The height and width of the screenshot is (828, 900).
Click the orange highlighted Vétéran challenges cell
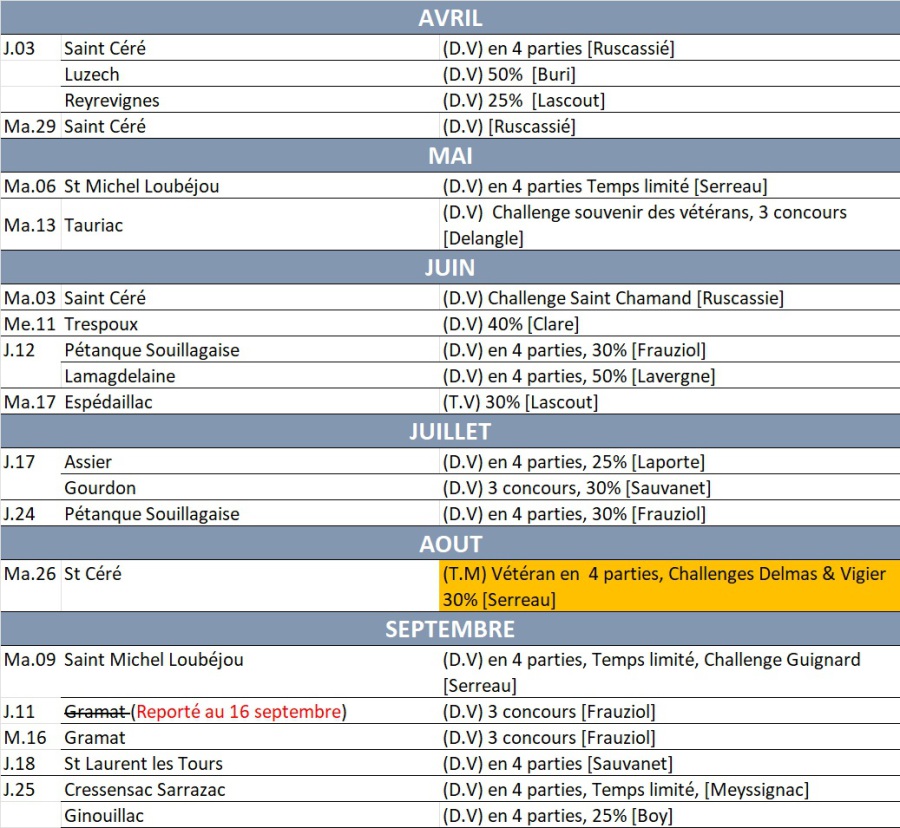point(668,587)
